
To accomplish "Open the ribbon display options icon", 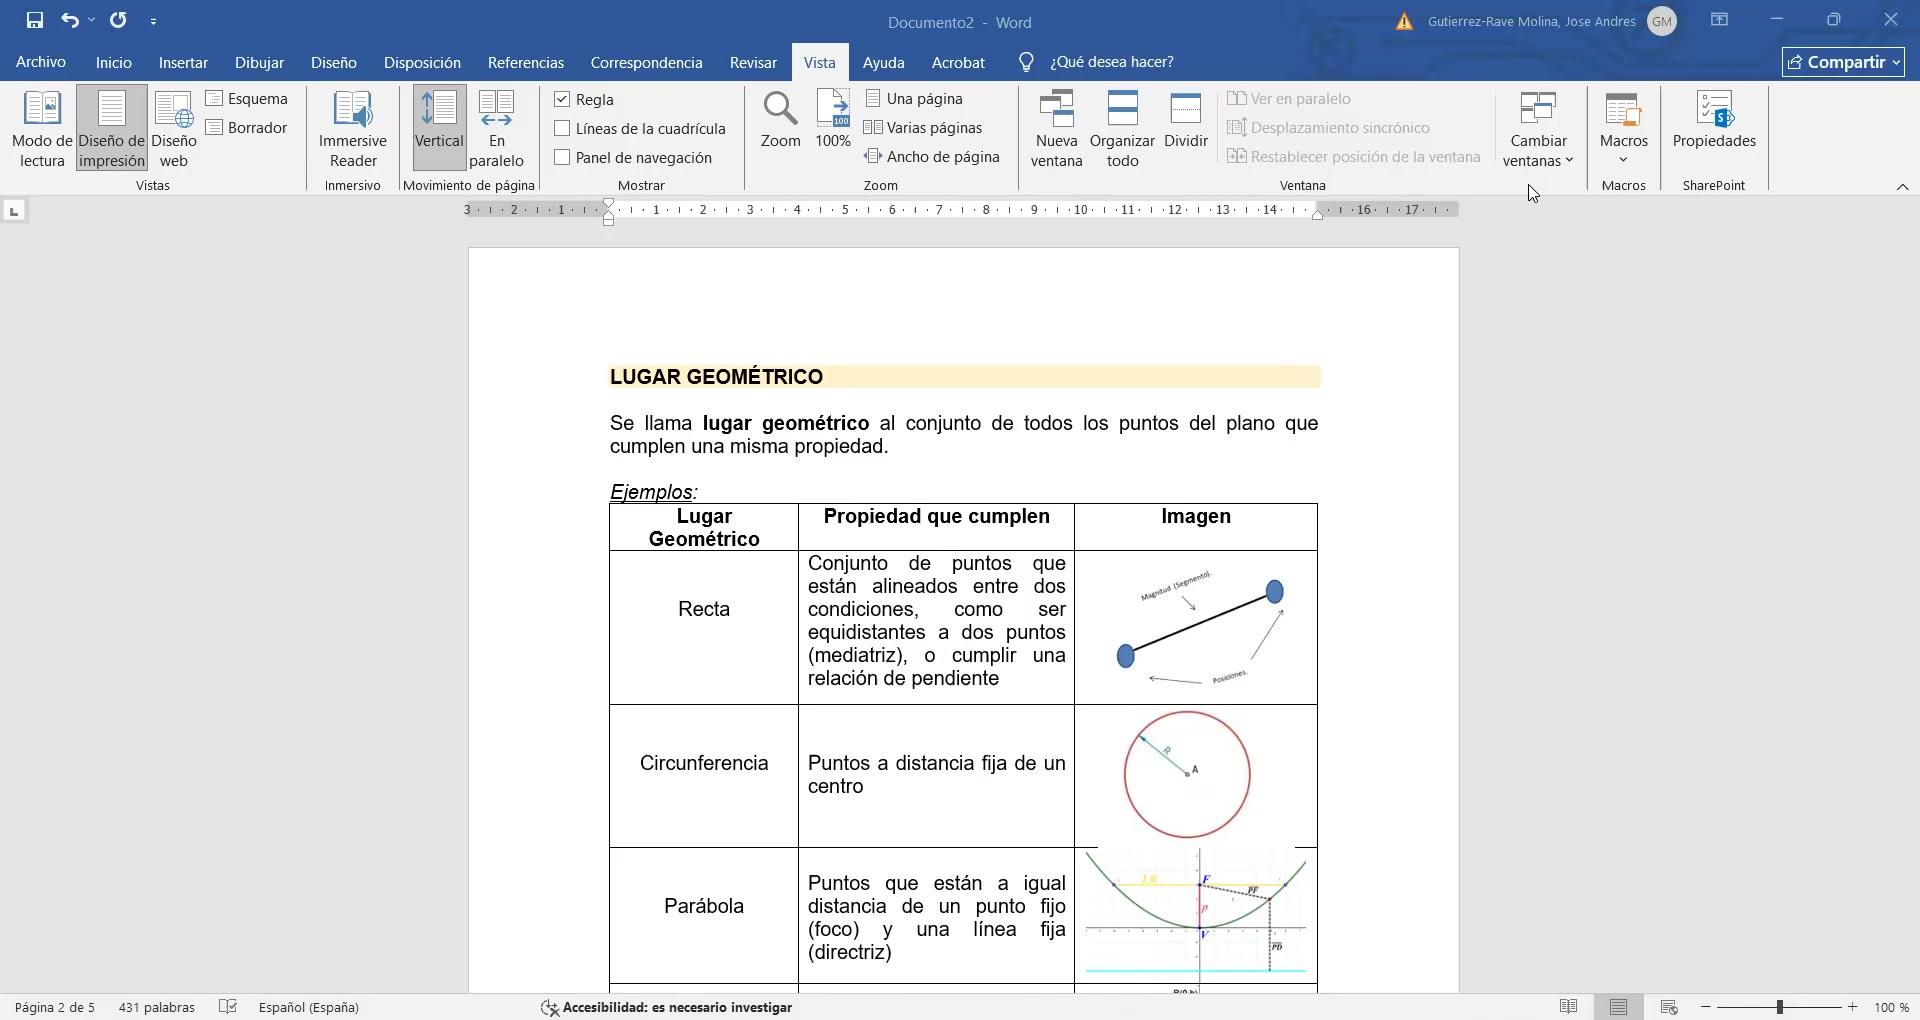I will [x=1719, y=20].
